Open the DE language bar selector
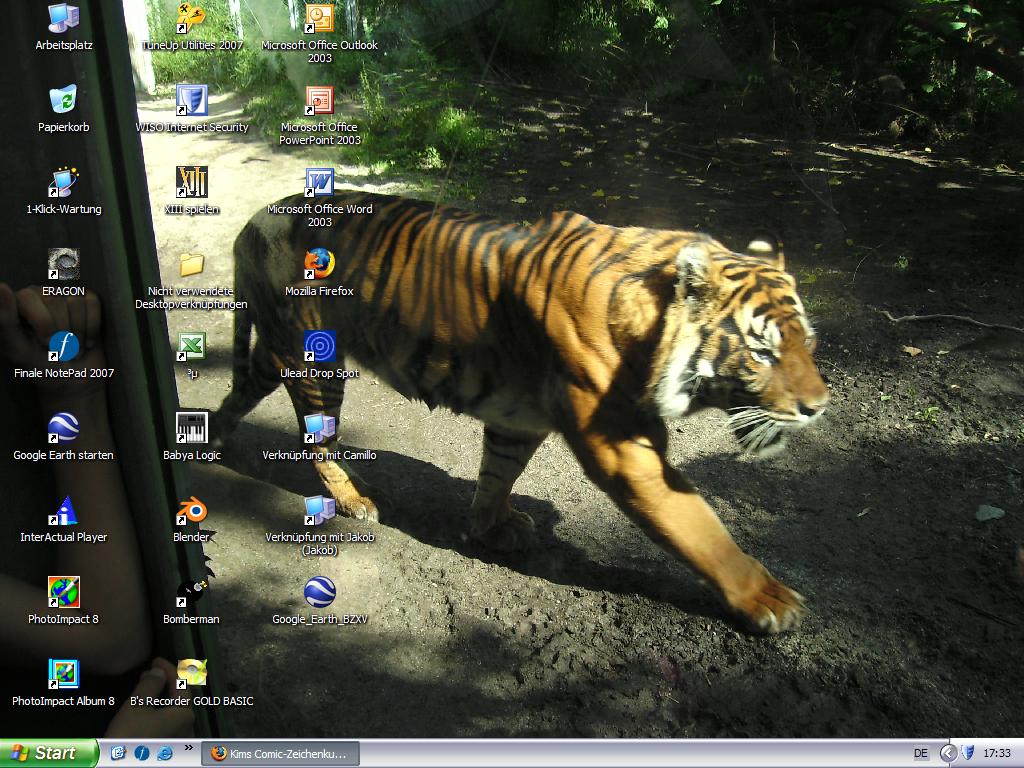Image resolution: width=1024 pixels, height=768 pixels. [920, 753]
